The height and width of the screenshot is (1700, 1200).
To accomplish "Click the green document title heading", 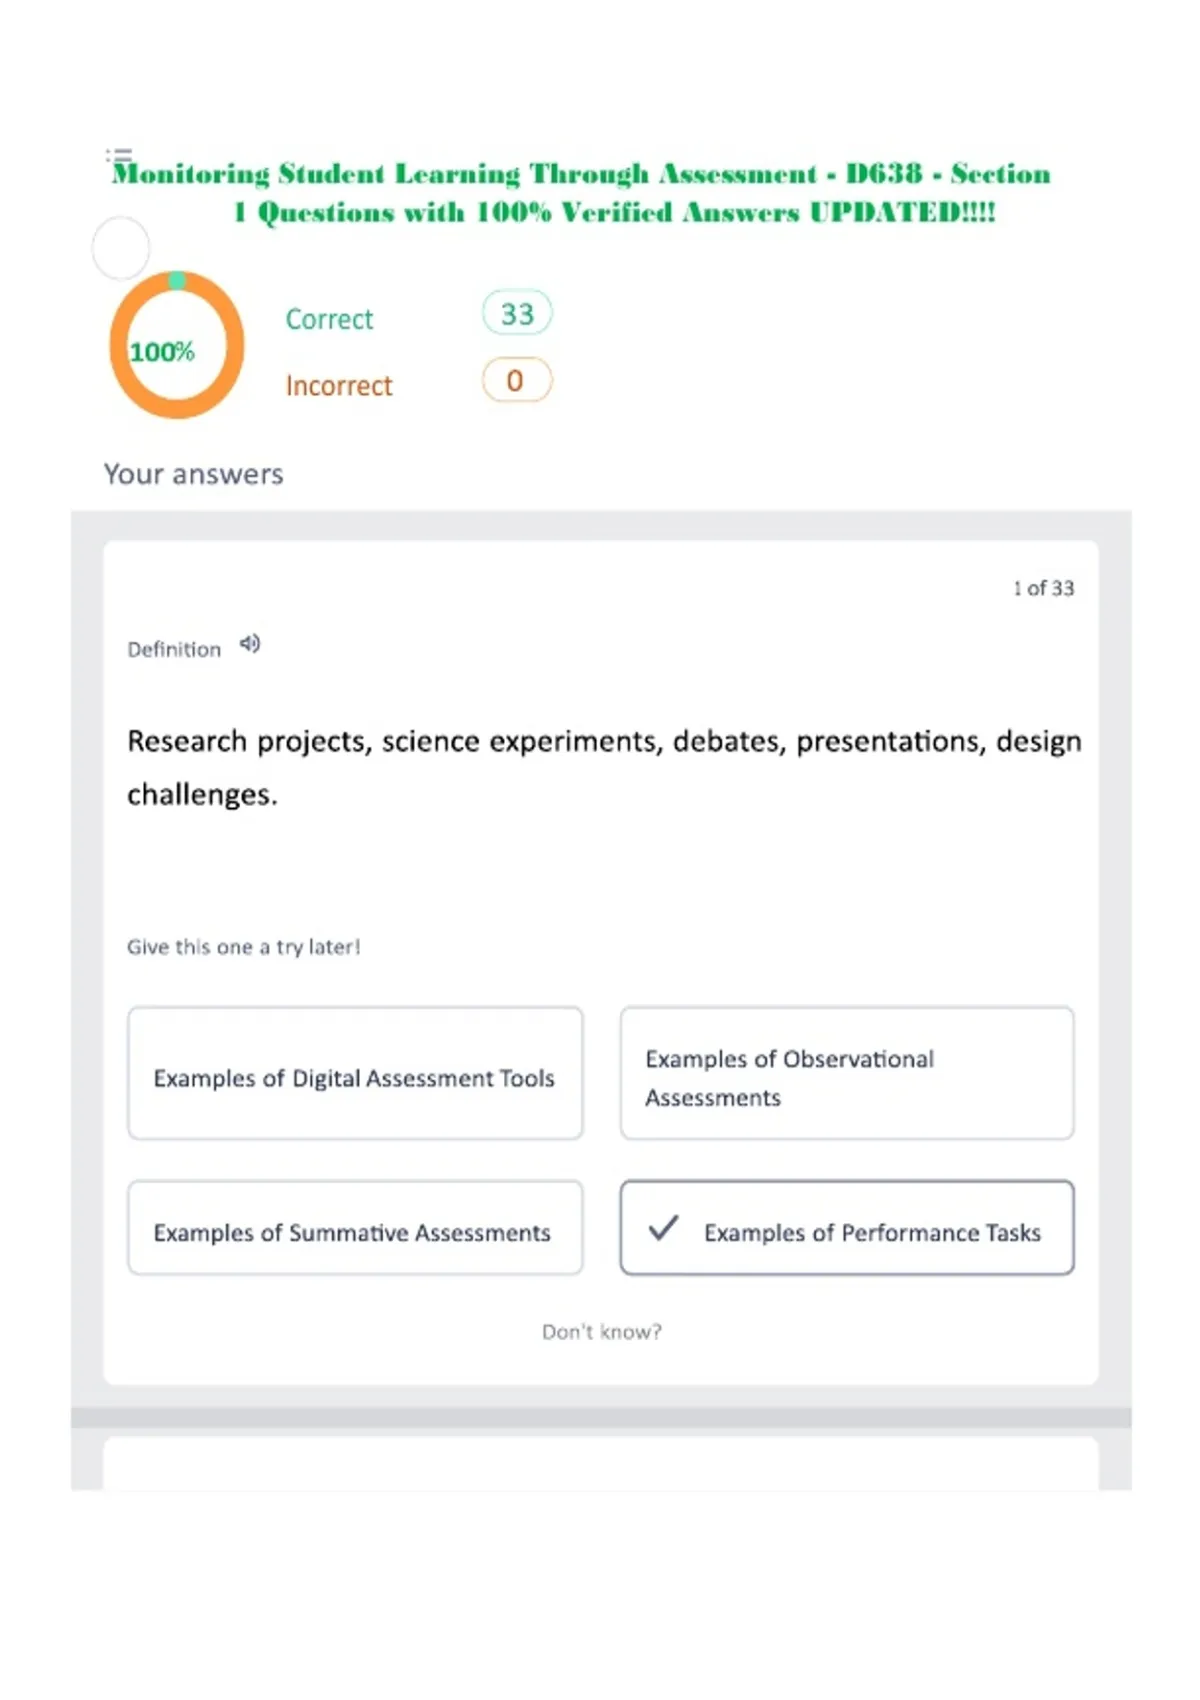I will click(x=581, y=193).
